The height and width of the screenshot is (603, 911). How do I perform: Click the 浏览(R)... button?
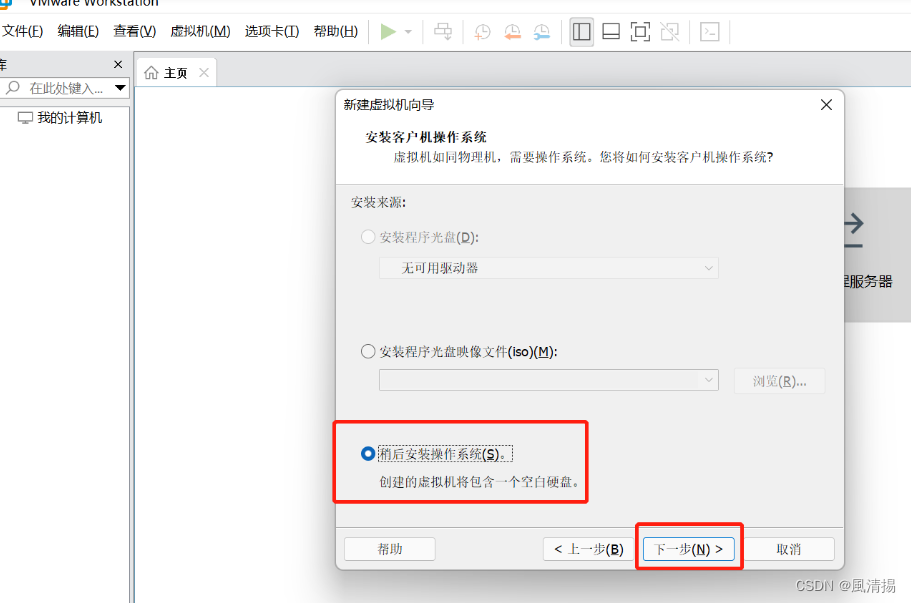[x=779, y=381]
